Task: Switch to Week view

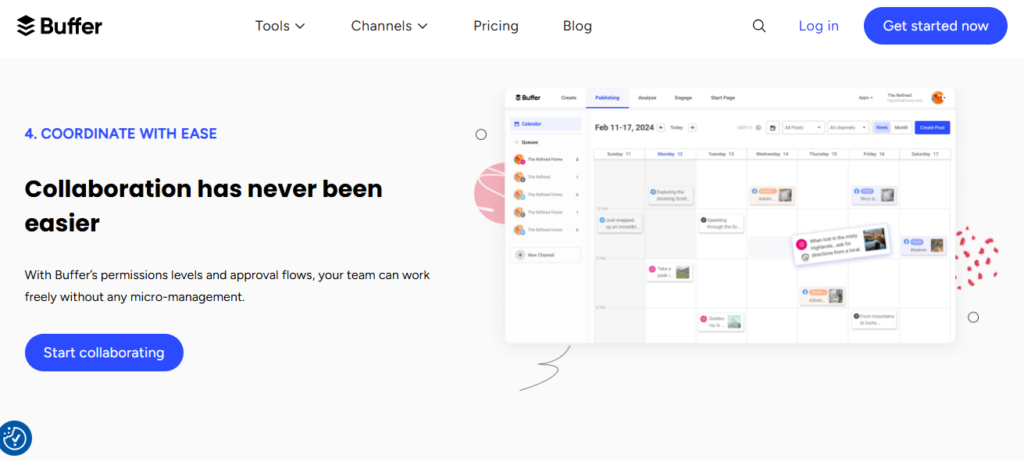Action: (x=882, y=127)
